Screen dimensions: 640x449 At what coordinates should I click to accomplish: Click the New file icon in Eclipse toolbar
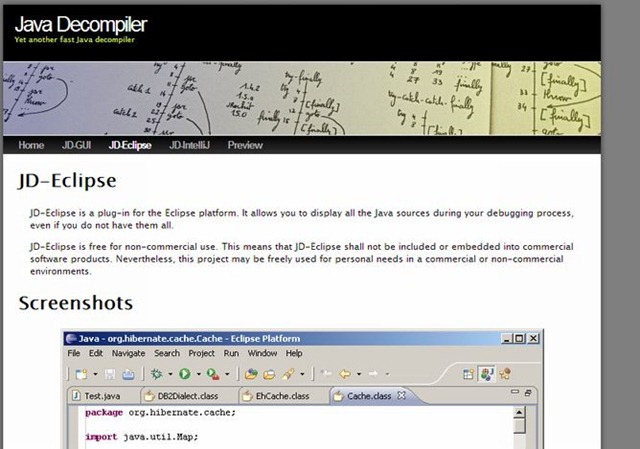click(79, 374)
